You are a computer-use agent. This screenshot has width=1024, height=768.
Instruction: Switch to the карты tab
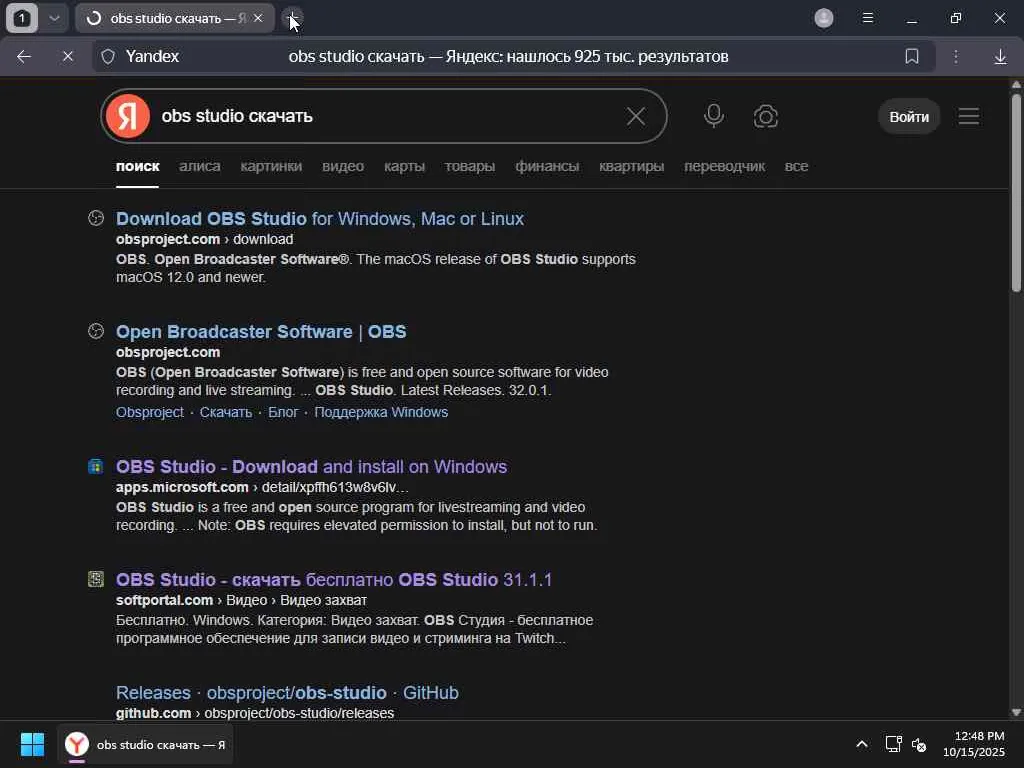(404, 167)
